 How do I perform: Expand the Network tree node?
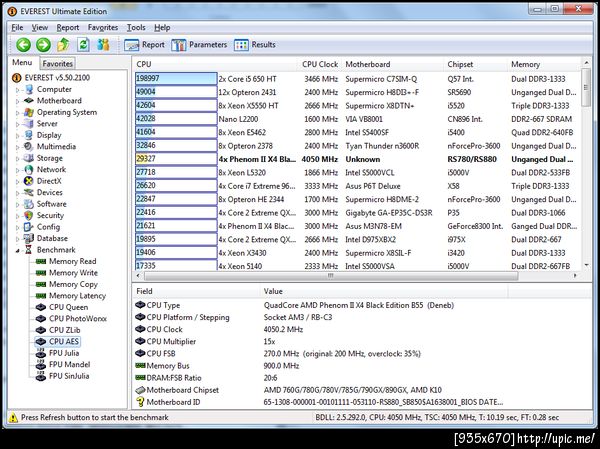tap(17, 170)
